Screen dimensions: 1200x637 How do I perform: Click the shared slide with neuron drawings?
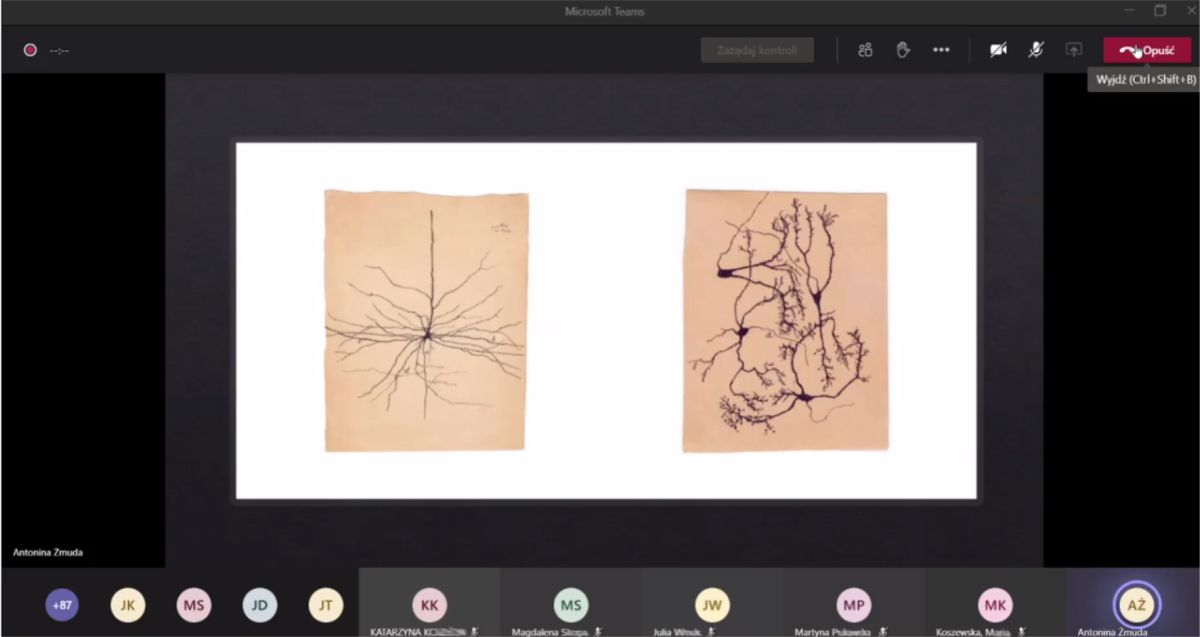[x=605, y=320]
